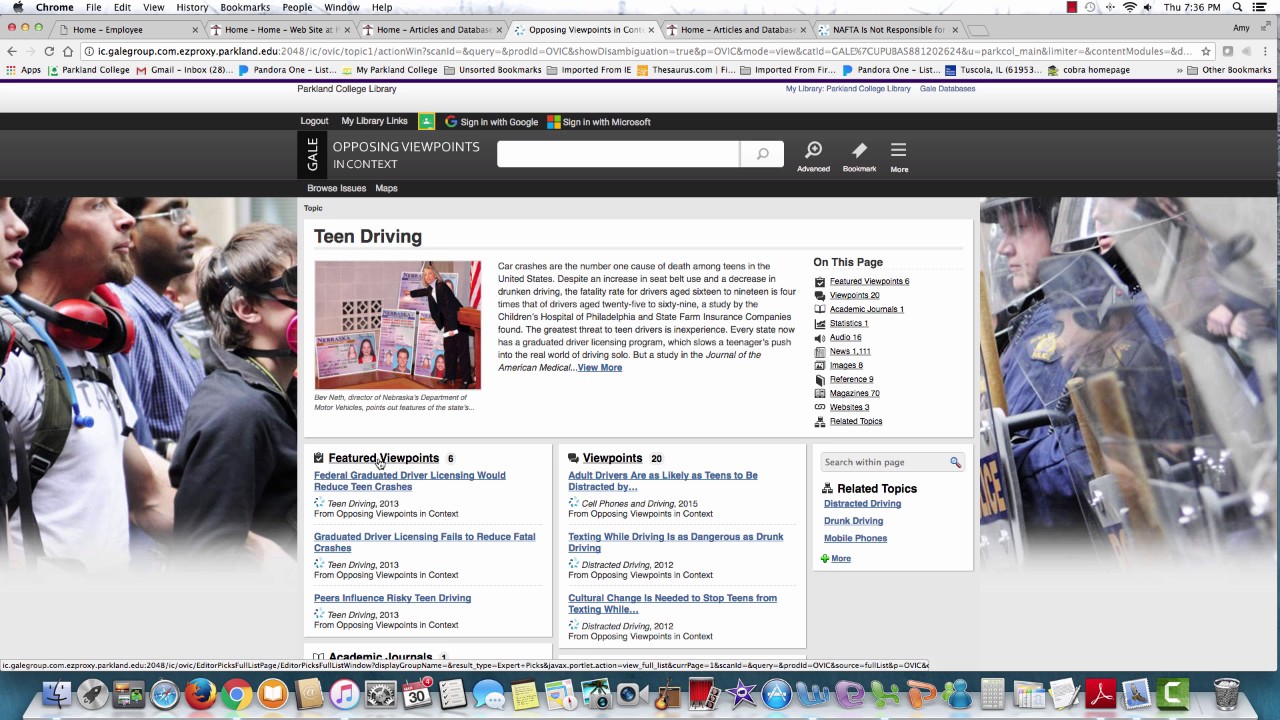Click the Gale logo
Viewport: 1280px width, 720px height.
312,155
